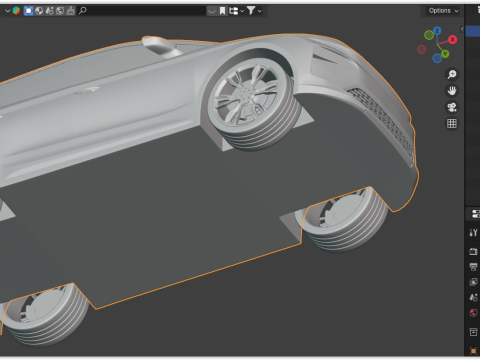Click the front wheel rim in viewport
Image resolution: width=480 pixels, height=360 pixels.
[247, 94]
